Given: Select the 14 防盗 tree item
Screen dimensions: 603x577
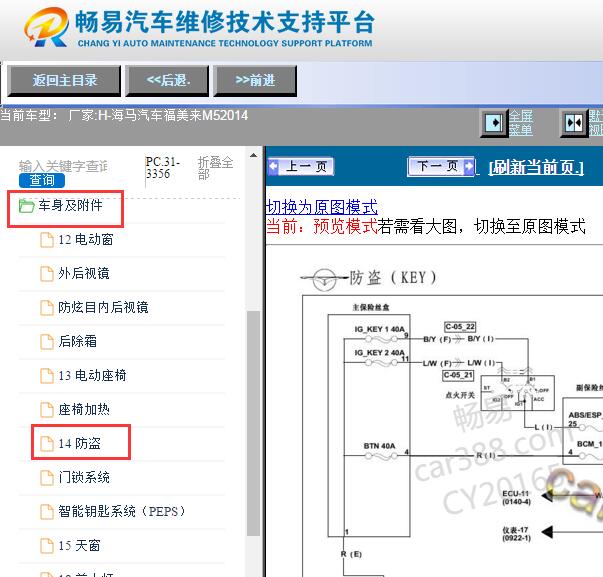Looking at the screenshot, I should coord(80,443).
